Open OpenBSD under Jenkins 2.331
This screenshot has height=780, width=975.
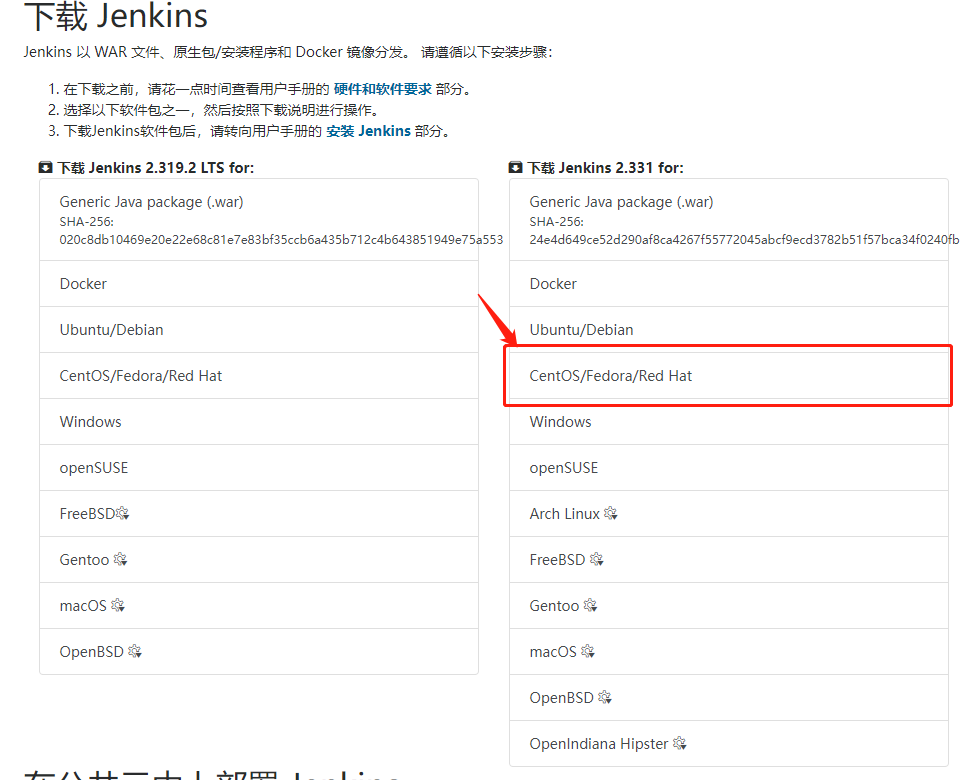click(729, 698)
